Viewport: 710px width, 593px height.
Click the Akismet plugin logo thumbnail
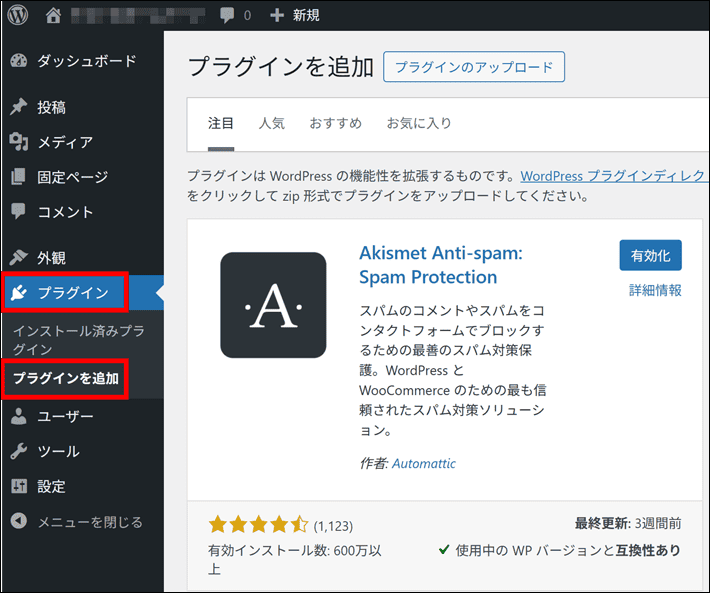click(x=273, y=305)
